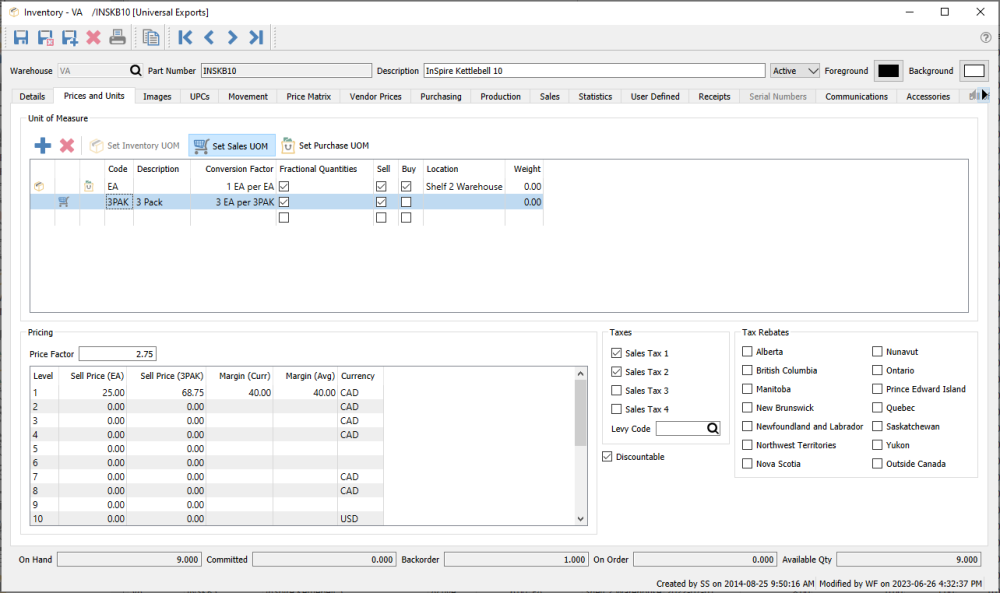Screen dimensions: 1000x593
Task: Open the Active status dropdown
Action: click(x=795, y=71)
